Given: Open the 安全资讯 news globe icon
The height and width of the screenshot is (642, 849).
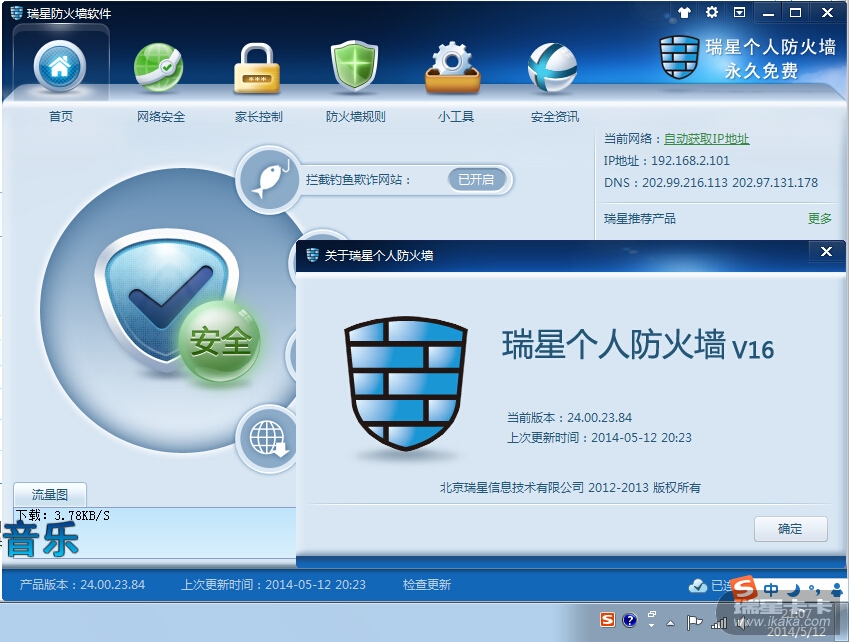Looking at the screenshot, I should point(552,68).
